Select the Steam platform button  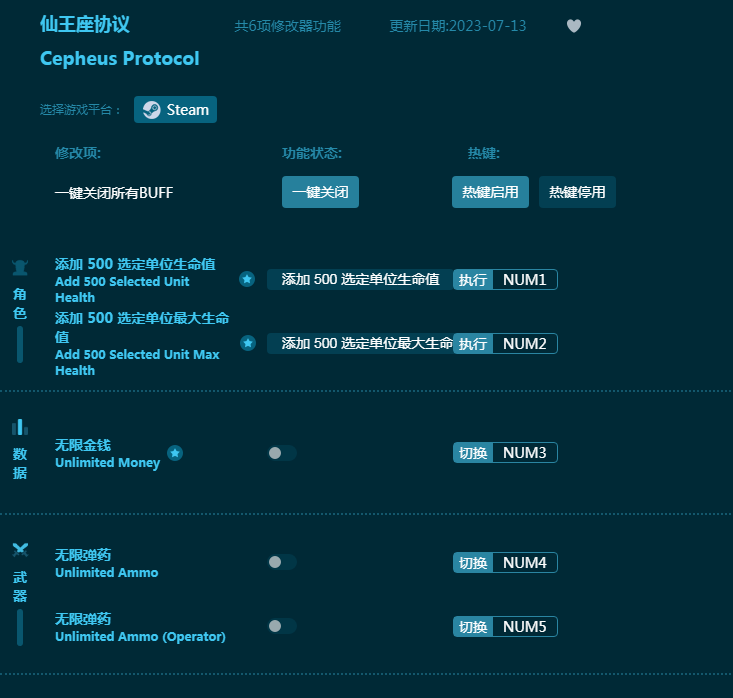pyautogui.click(x=175, y=109)
